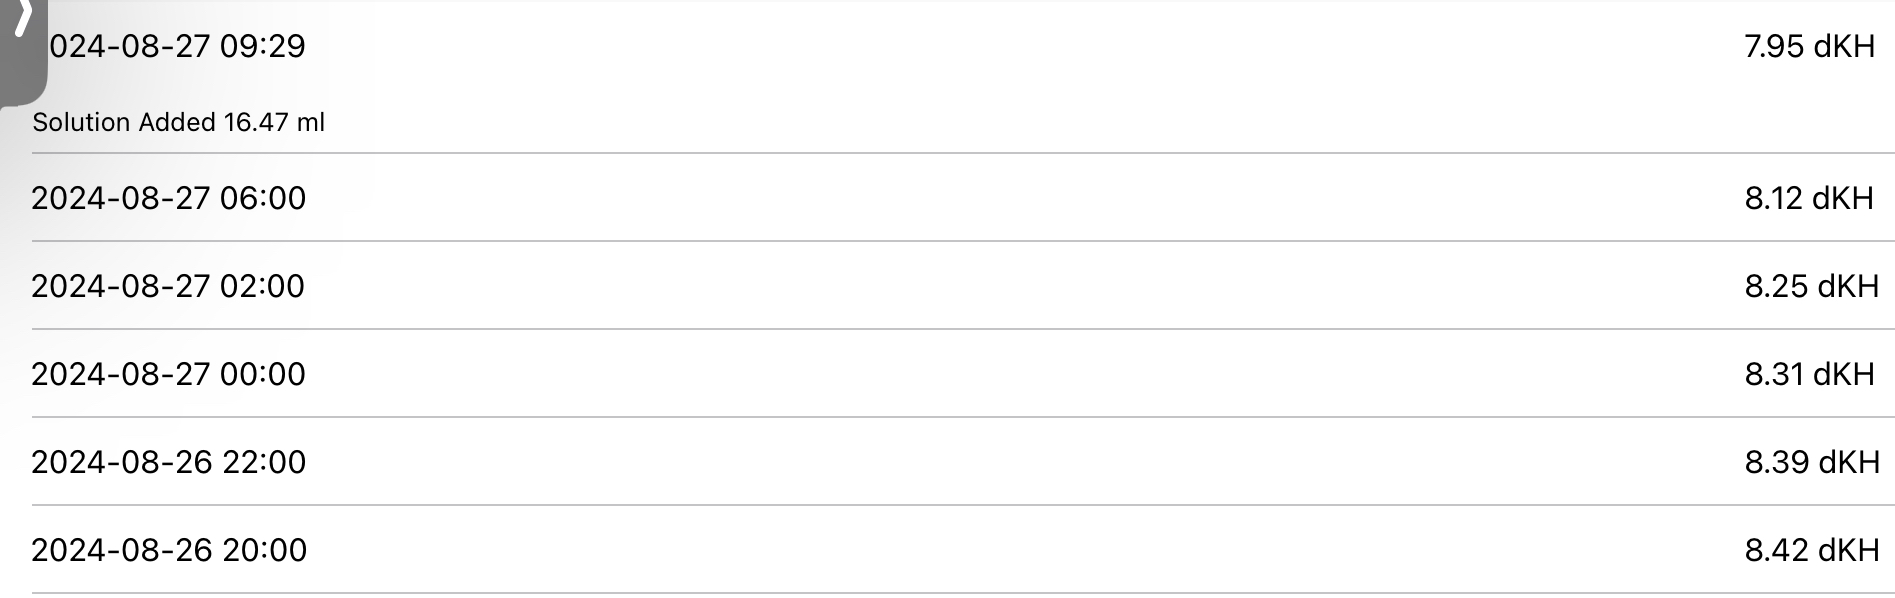The width and height of the screenshot is (1895, 598).
Task: Click the 16.47 ml dosage amount
Action: coord(274,122)
